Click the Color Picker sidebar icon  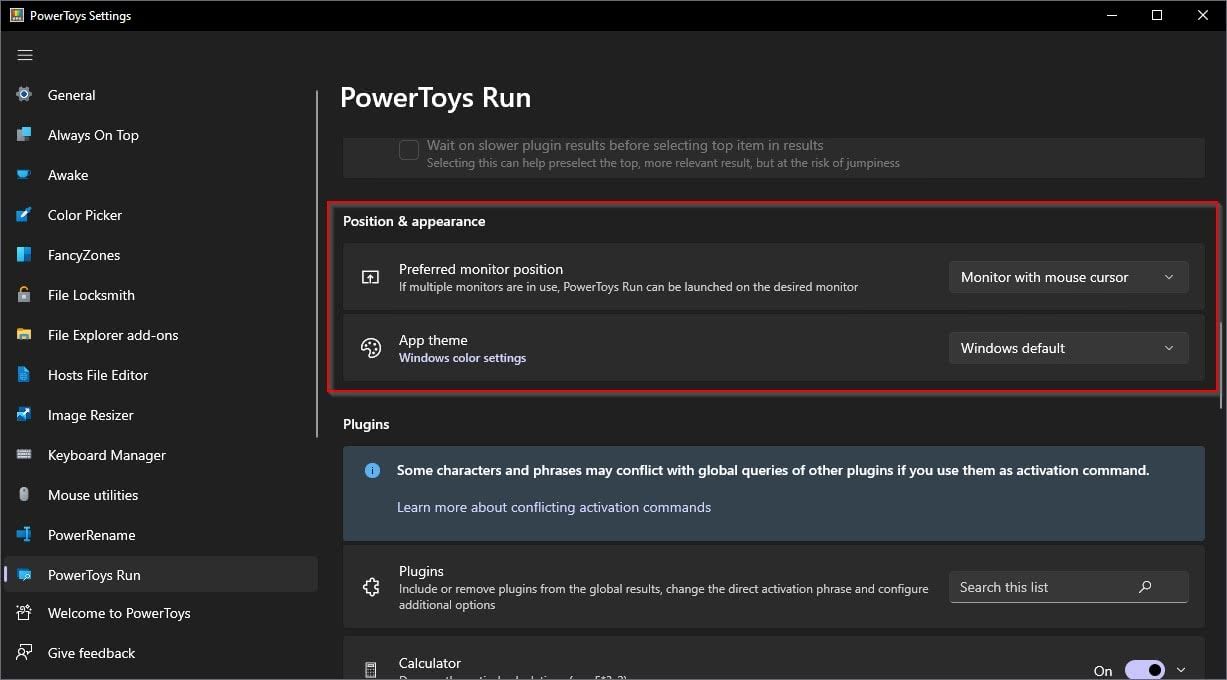pyautogui.click(x=24, y=215)
